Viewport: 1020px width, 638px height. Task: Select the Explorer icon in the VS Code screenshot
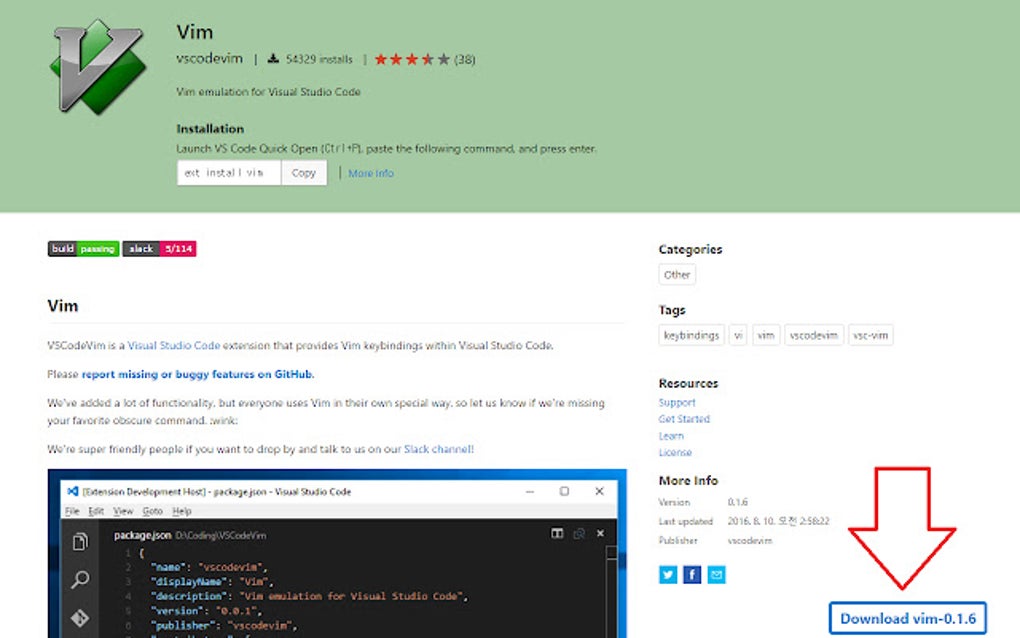(x=81, y=540)
